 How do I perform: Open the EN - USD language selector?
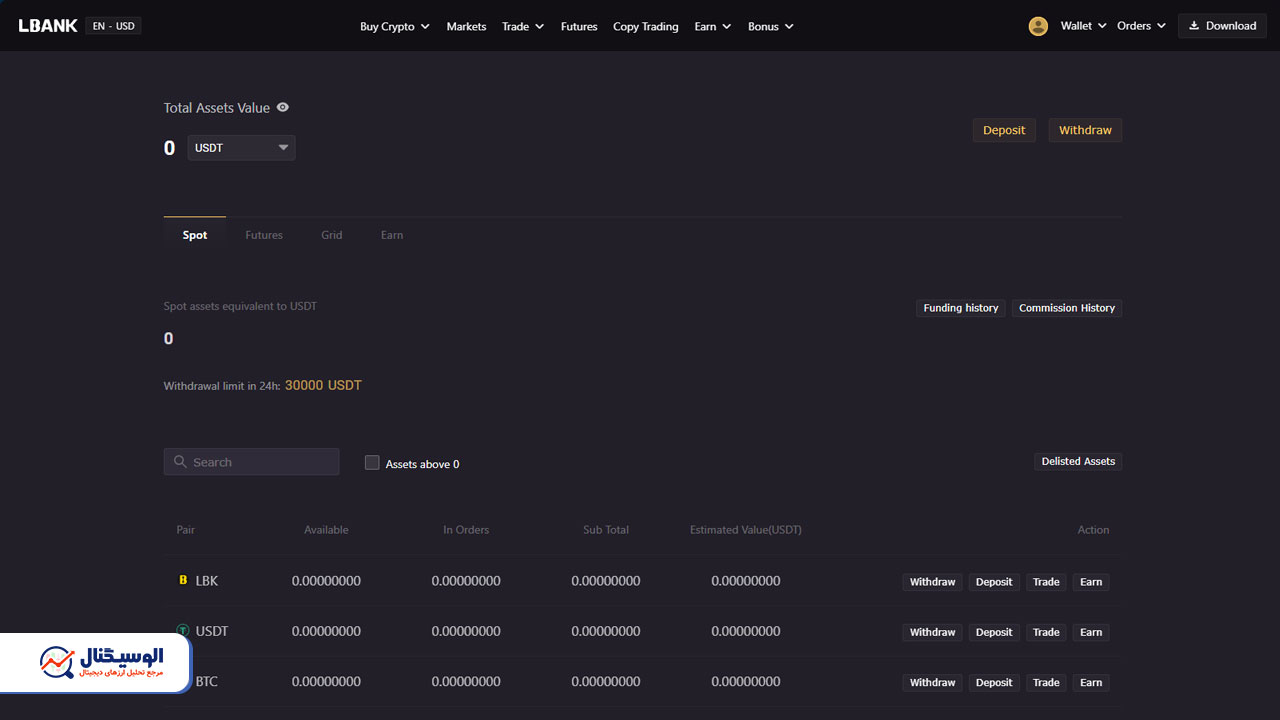pos(113,26)
